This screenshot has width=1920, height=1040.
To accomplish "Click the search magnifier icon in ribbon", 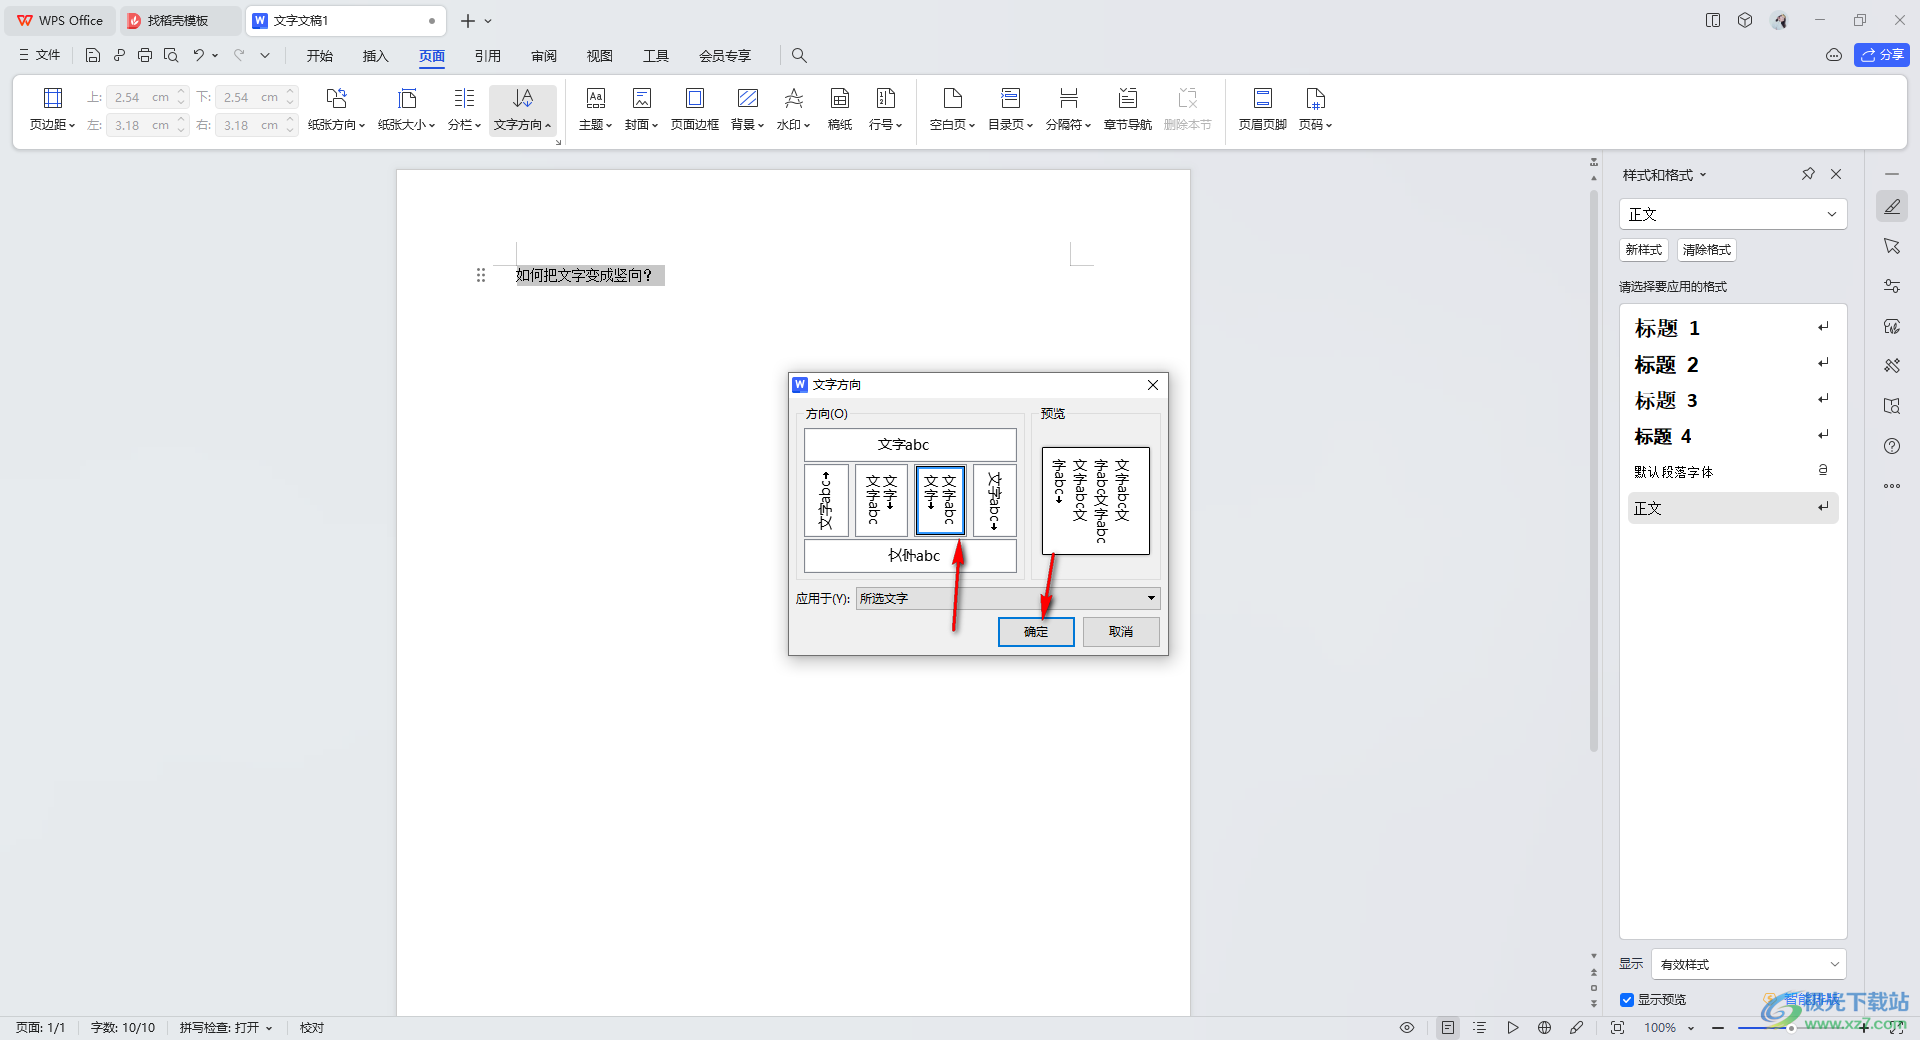I will 799,56.
